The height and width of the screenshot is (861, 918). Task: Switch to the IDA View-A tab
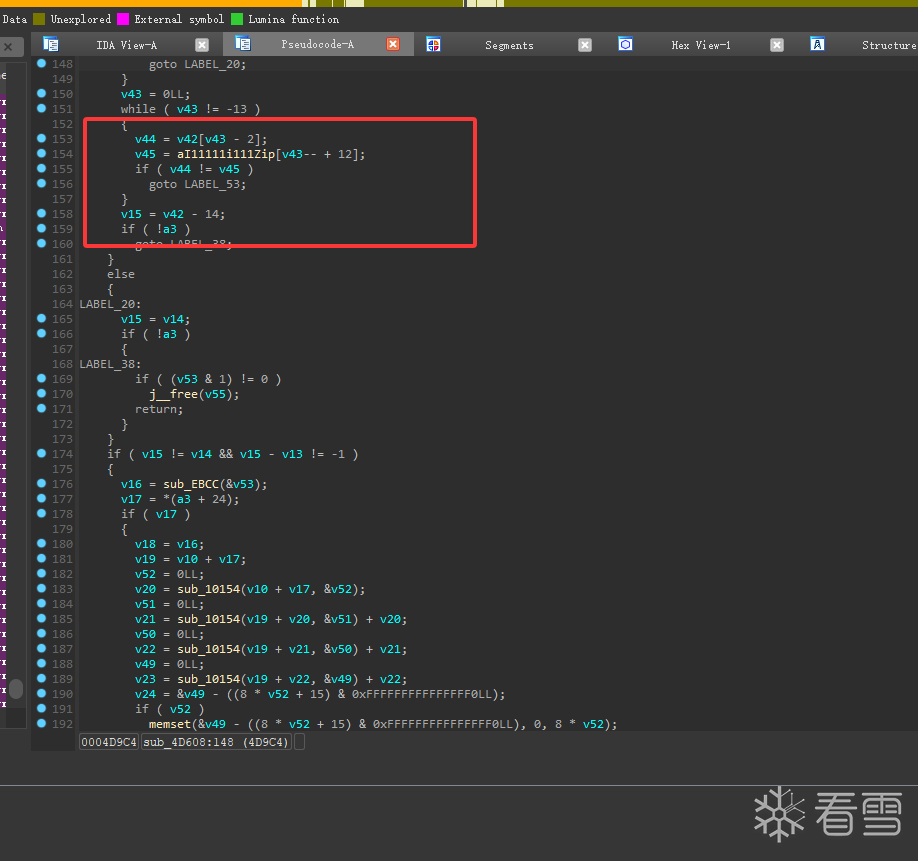(x=126, y=45)
